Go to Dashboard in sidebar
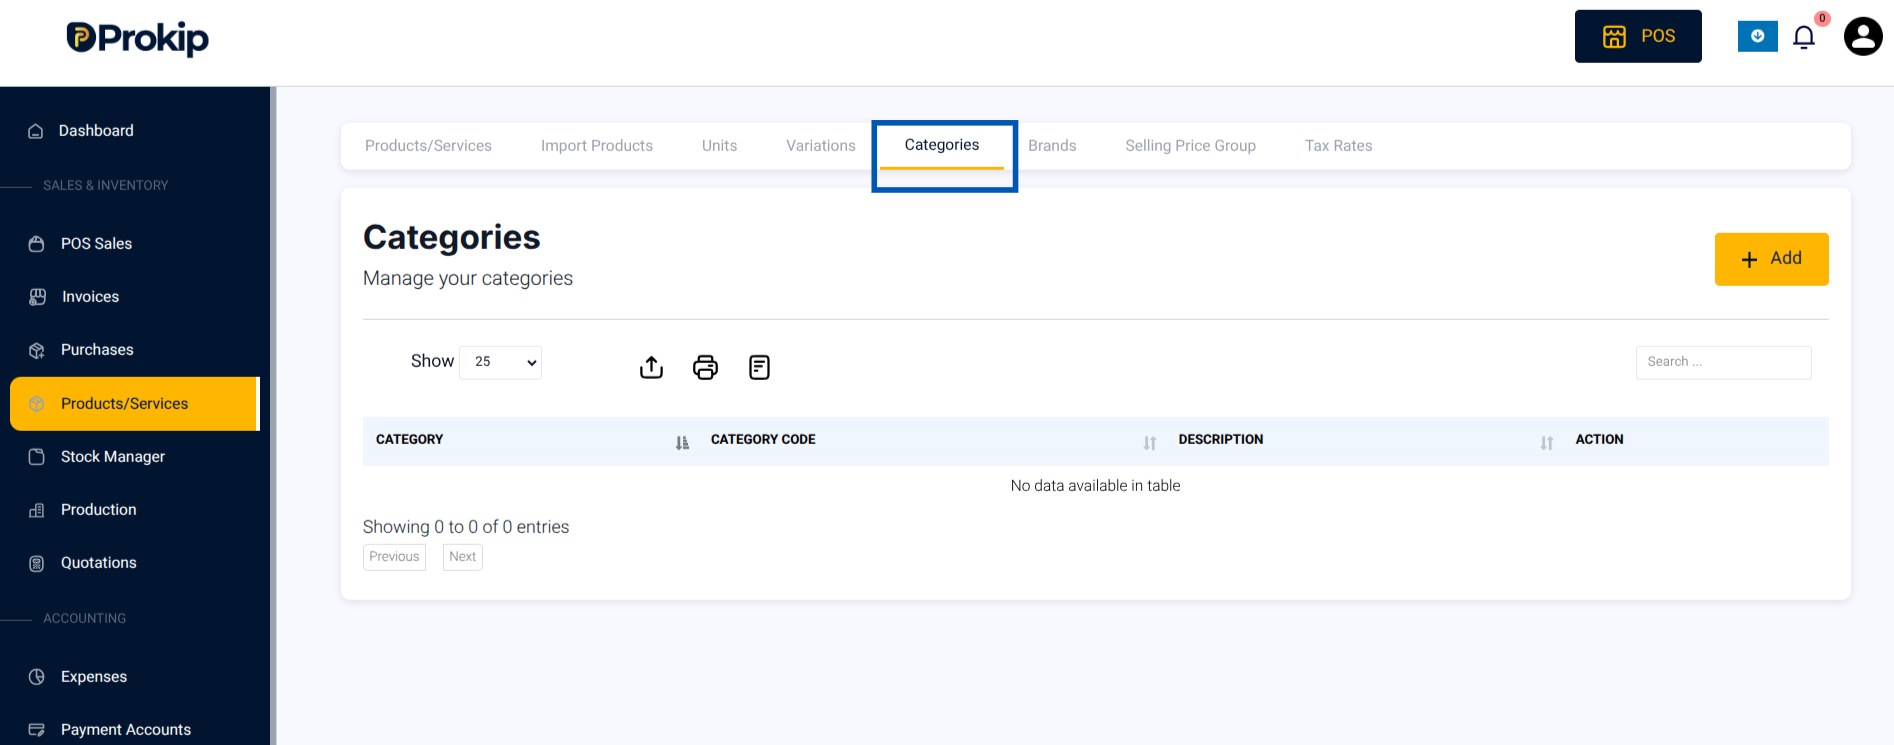 coord(96,131)
